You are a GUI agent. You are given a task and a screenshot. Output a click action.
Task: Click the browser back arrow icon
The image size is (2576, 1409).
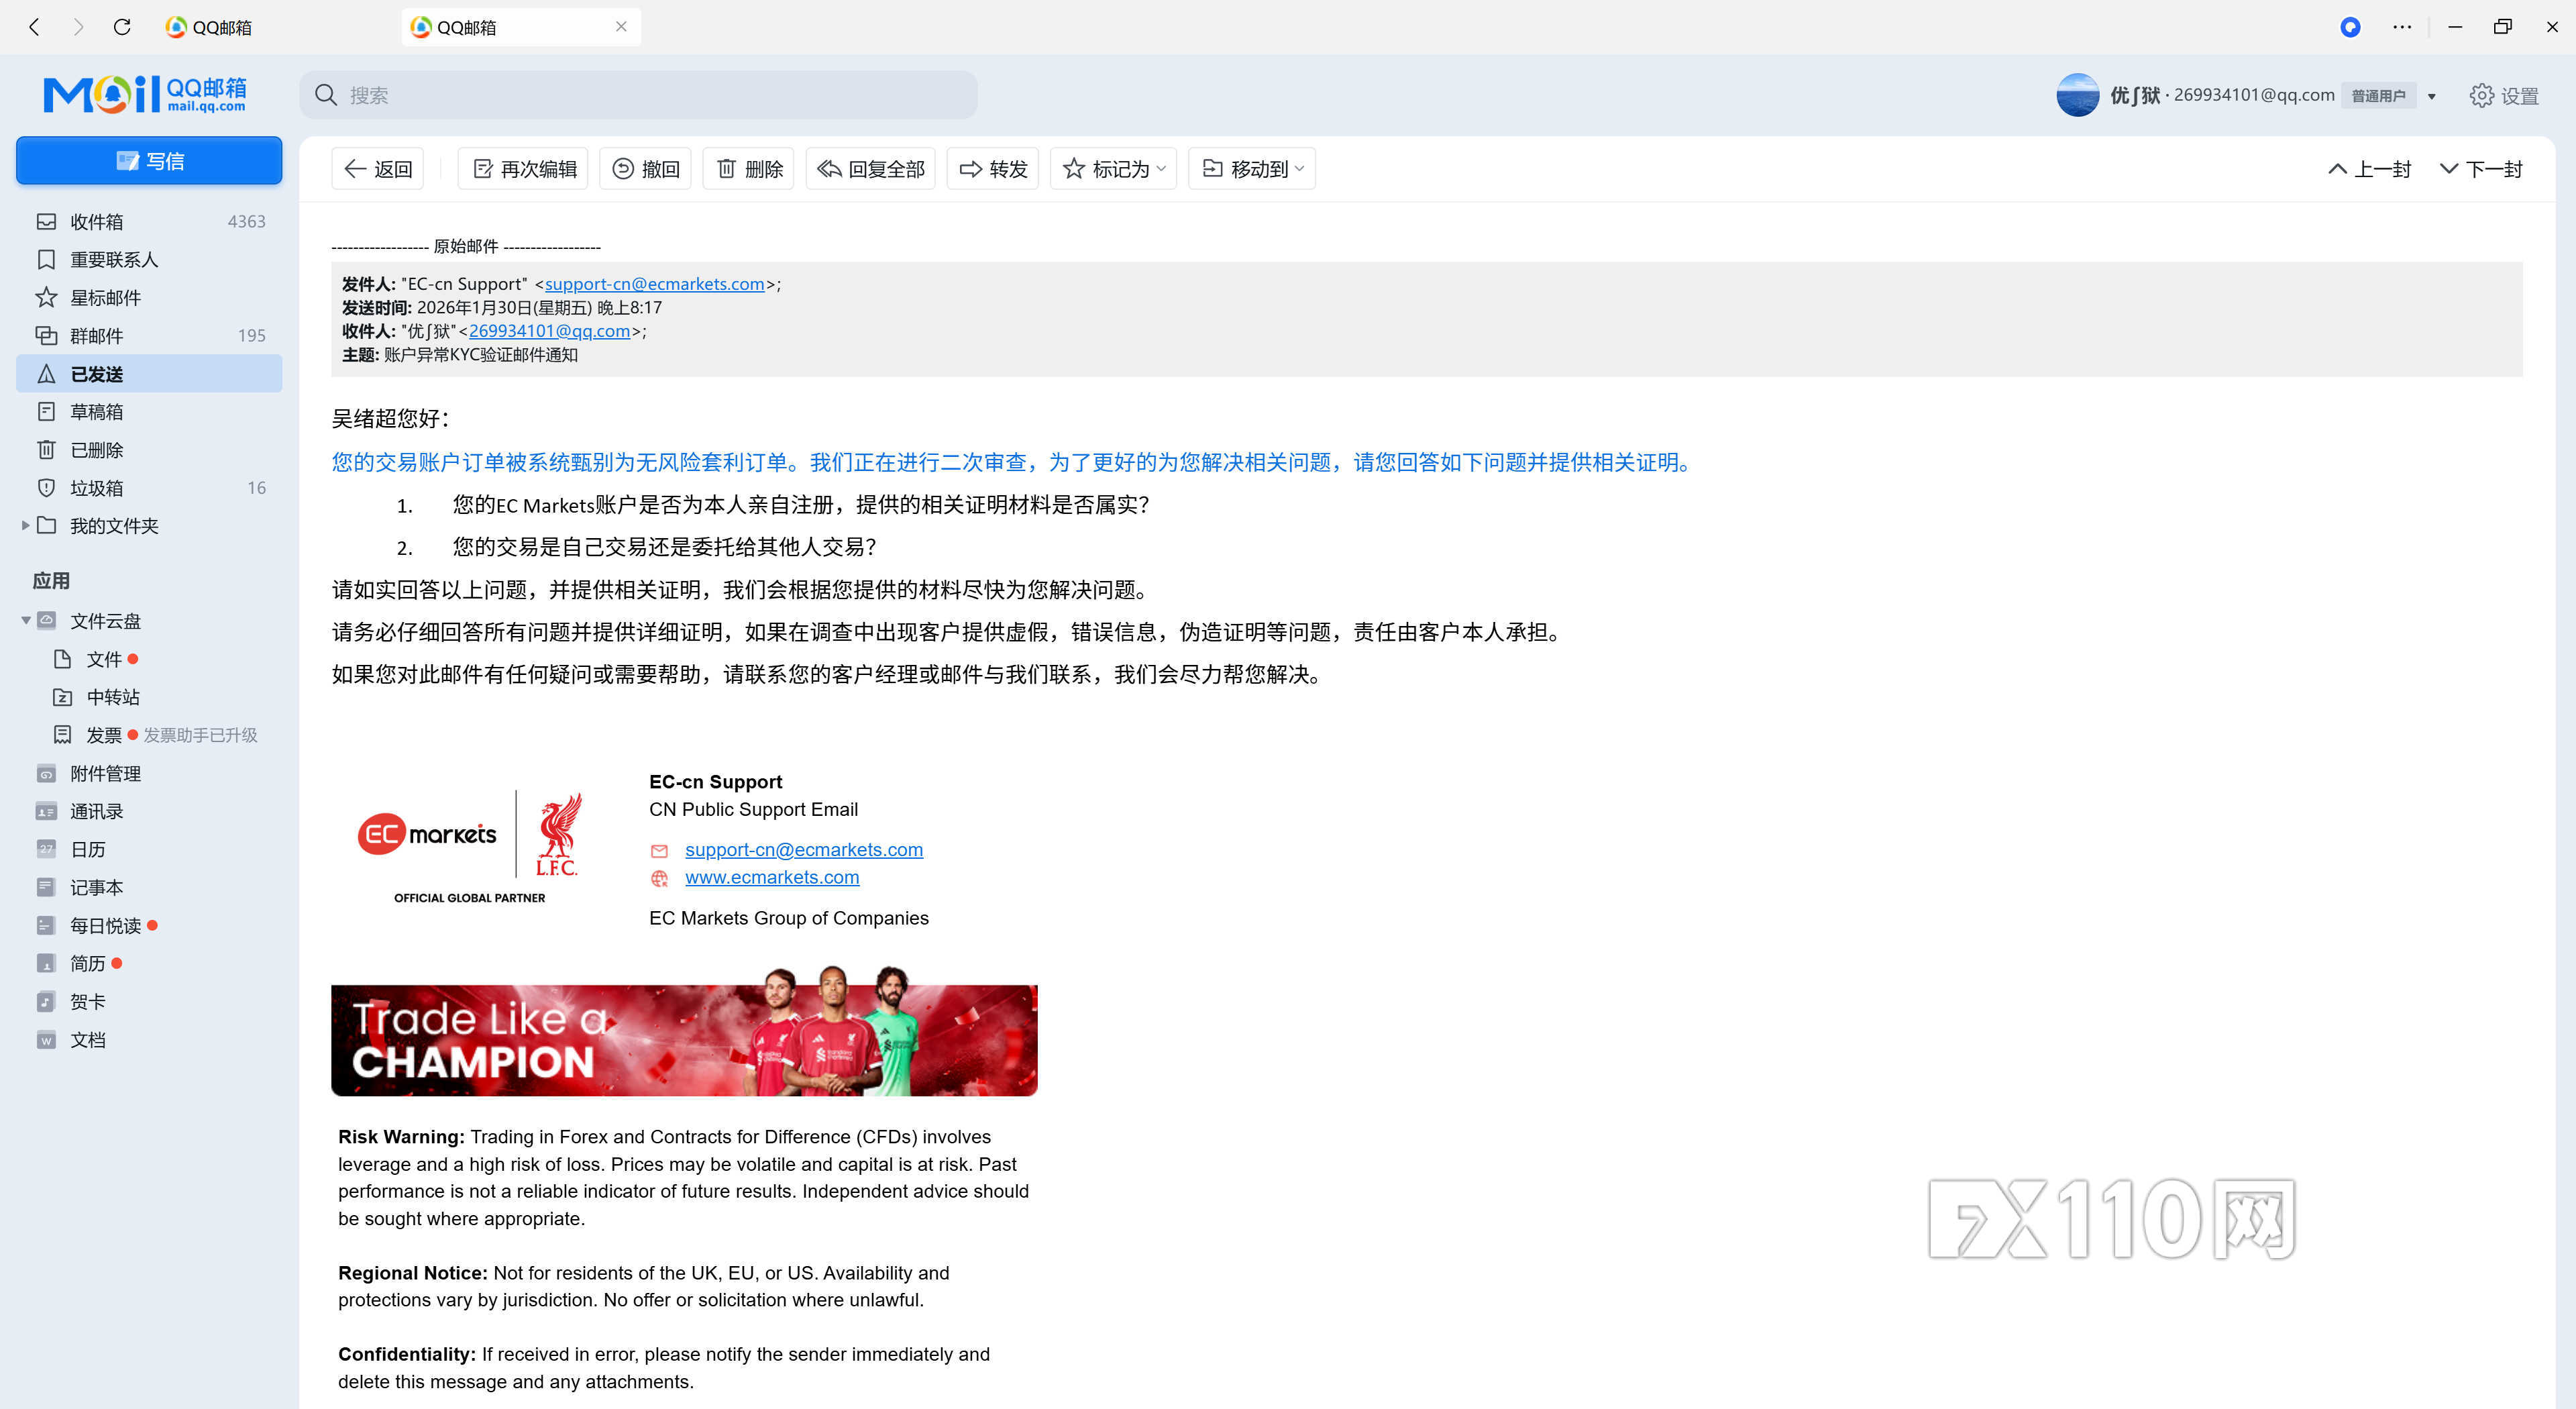pos(35,27)
